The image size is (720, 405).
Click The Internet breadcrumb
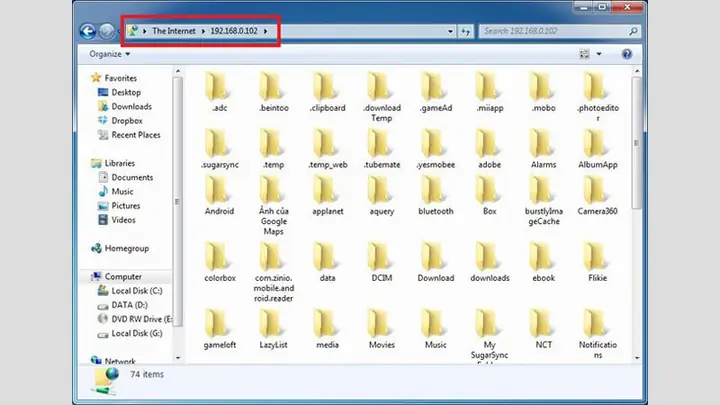coord(174,31)
